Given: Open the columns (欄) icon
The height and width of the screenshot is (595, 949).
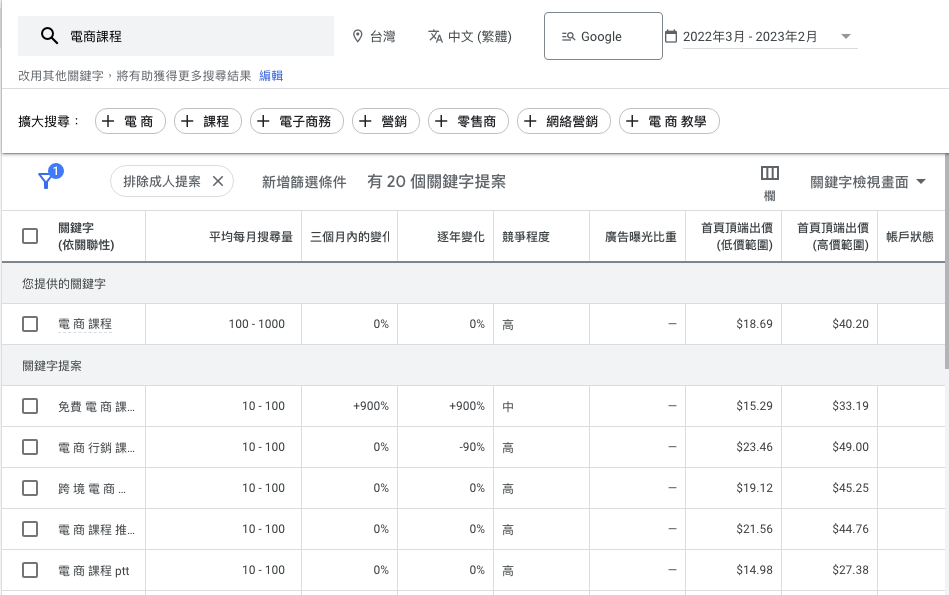Looking at the screenshot, I should point(769,173).
